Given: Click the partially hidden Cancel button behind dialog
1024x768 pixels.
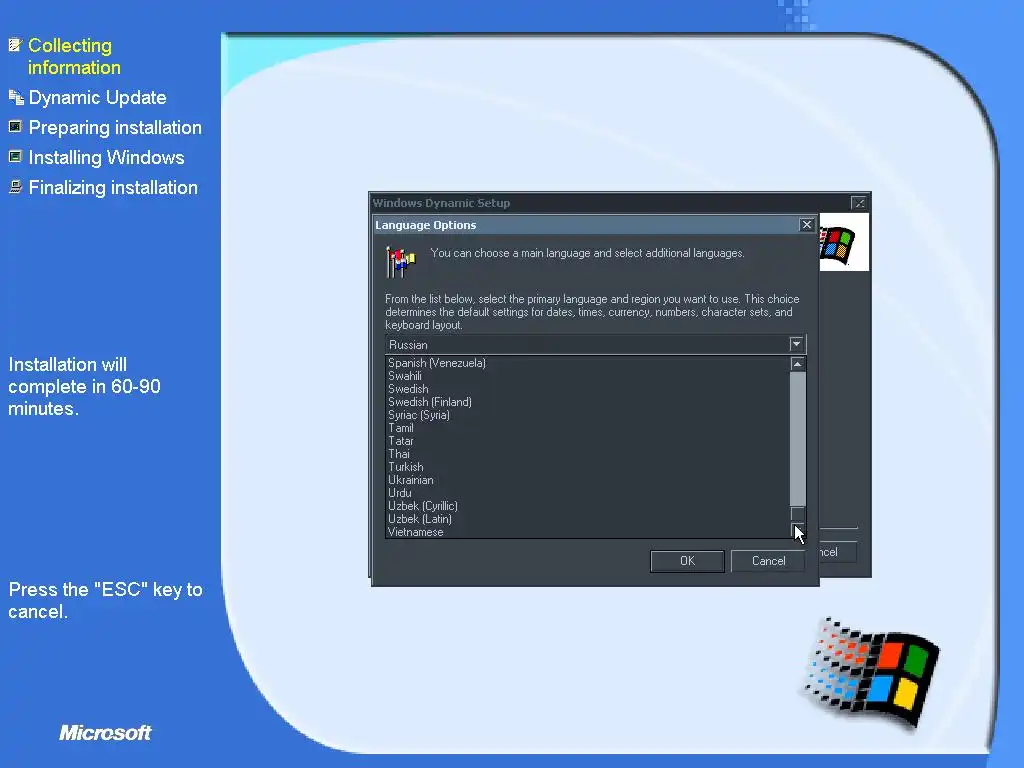Looking at the screenshot, I should click(x=838, y=552).
